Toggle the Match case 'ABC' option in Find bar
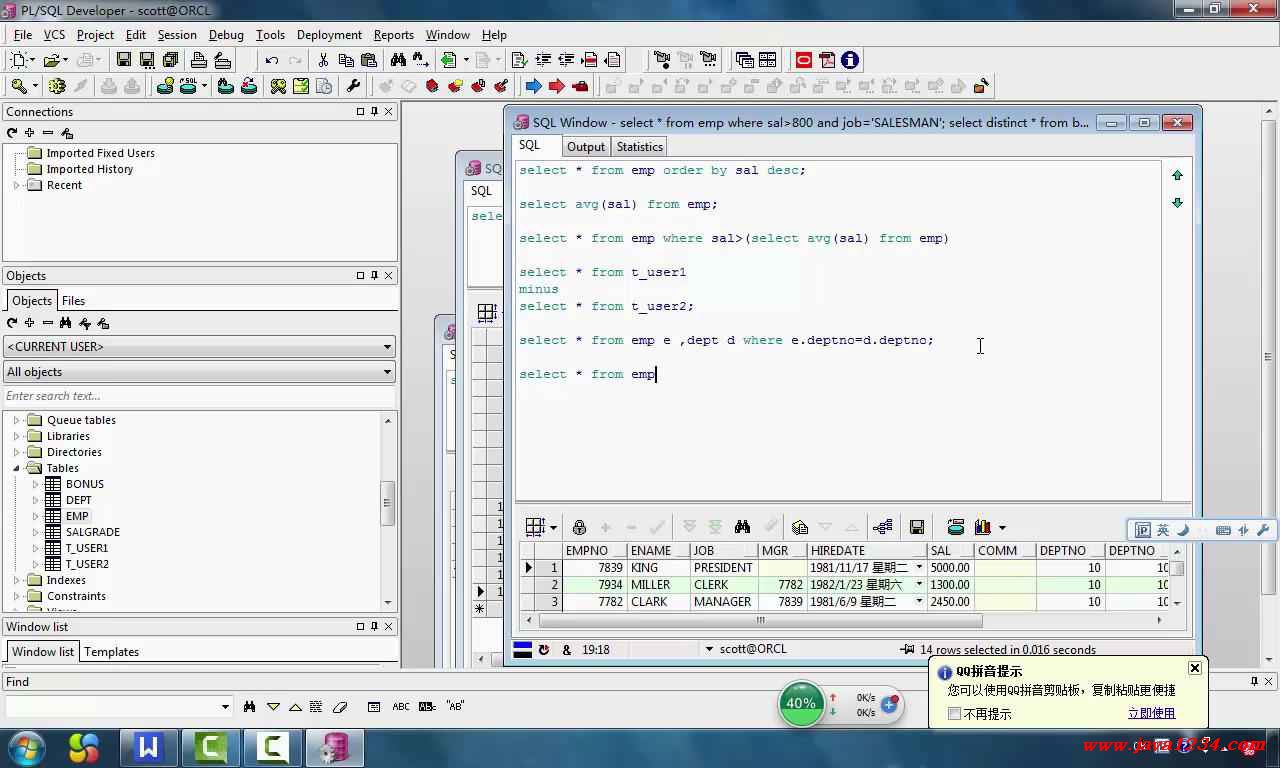 [401, 706]
